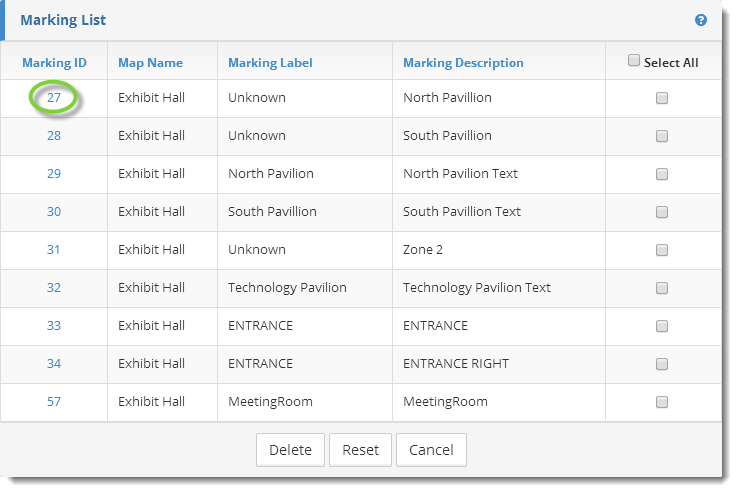Cancel the marking list dialog

point(431,450)
